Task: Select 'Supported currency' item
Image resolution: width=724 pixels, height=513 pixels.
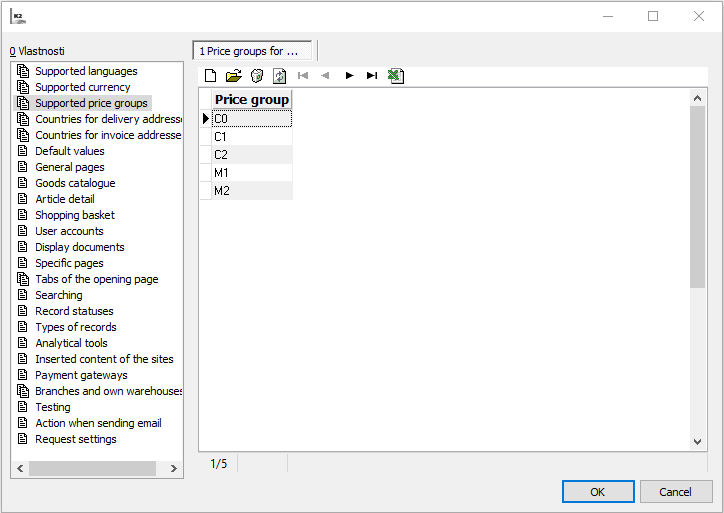Action: 82,87
